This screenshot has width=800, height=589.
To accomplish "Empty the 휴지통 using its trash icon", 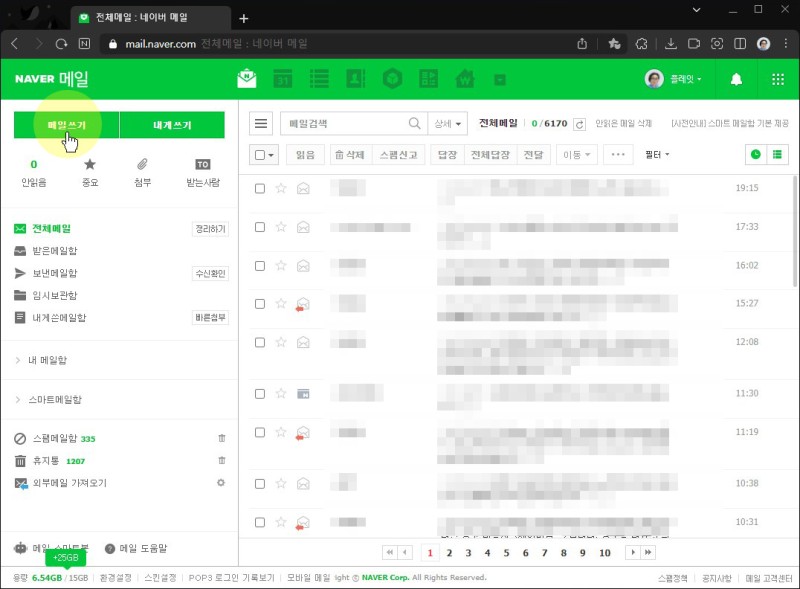I will tap(222, 460).
